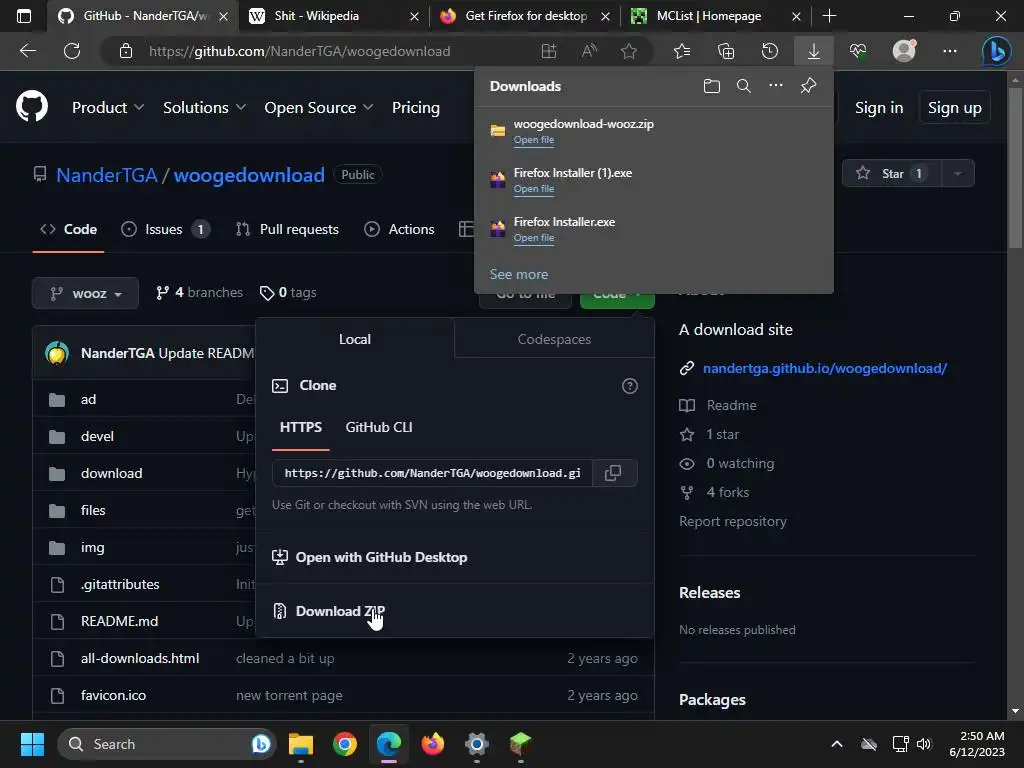The image size is (1024, 768).
Task: Open the Windows Start menu
Action: click(x=32, y=744)
